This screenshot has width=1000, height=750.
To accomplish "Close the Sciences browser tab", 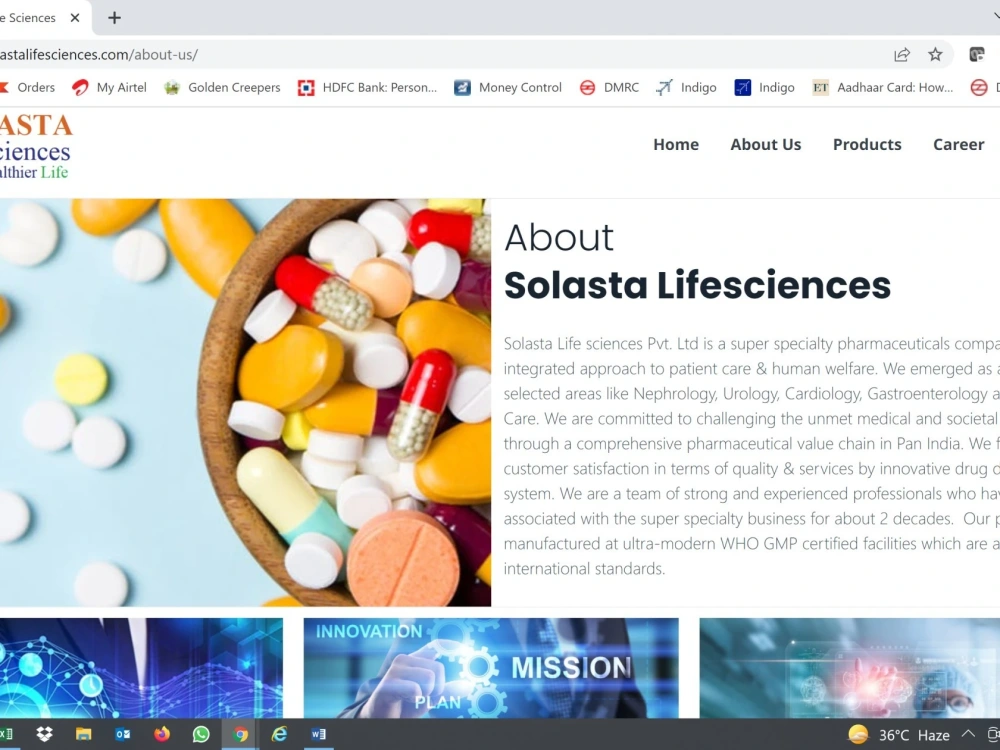I will (75, 18).
